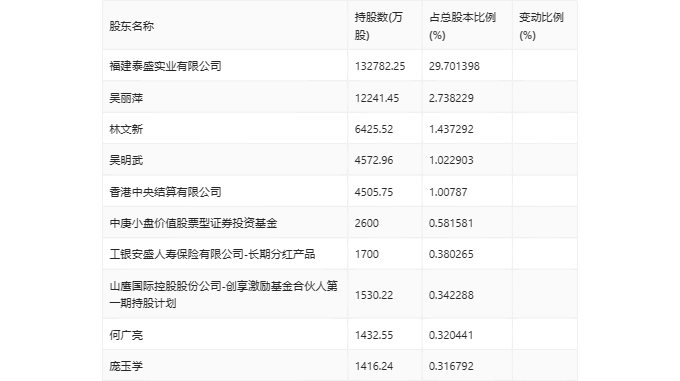Click the value 2600
Screen dimensions: 680x381
pyautogui.click(x=366, y=223)
